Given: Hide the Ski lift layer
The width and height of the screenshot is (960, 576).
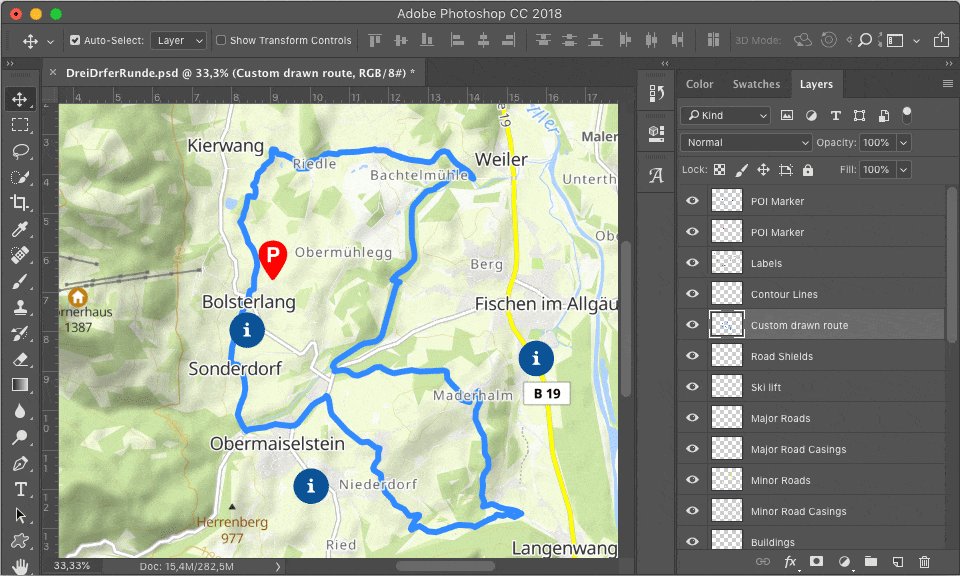Looking at the screenshot, I should pyautogui.click(x=691, y=387).
